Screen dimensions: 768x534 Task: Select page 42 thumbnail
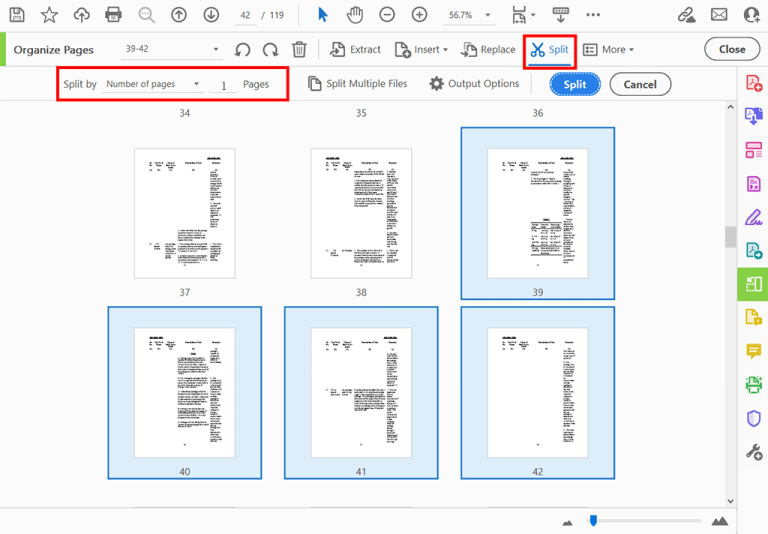[x=538, y=392]
